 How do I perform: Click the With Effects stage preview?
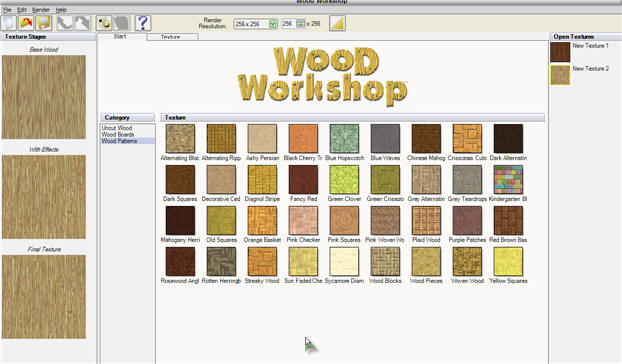(x=44, y=197)
